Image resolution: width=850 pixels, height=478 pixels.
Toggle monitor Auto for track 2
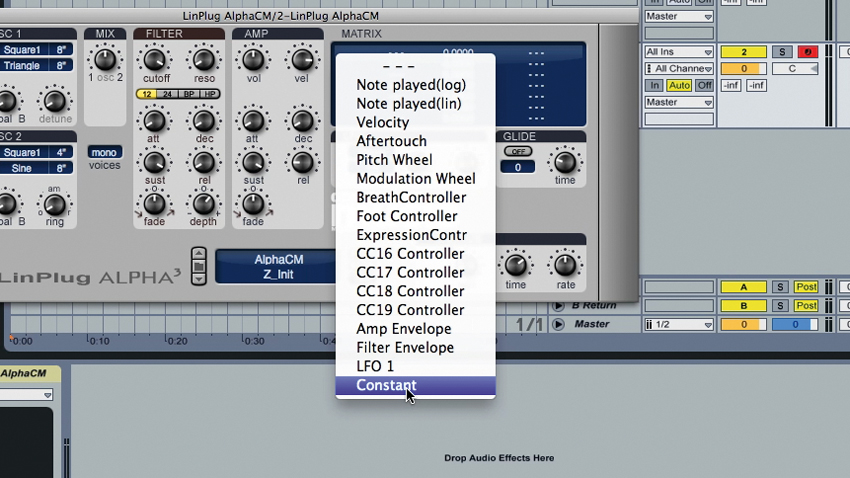point(679,85)
